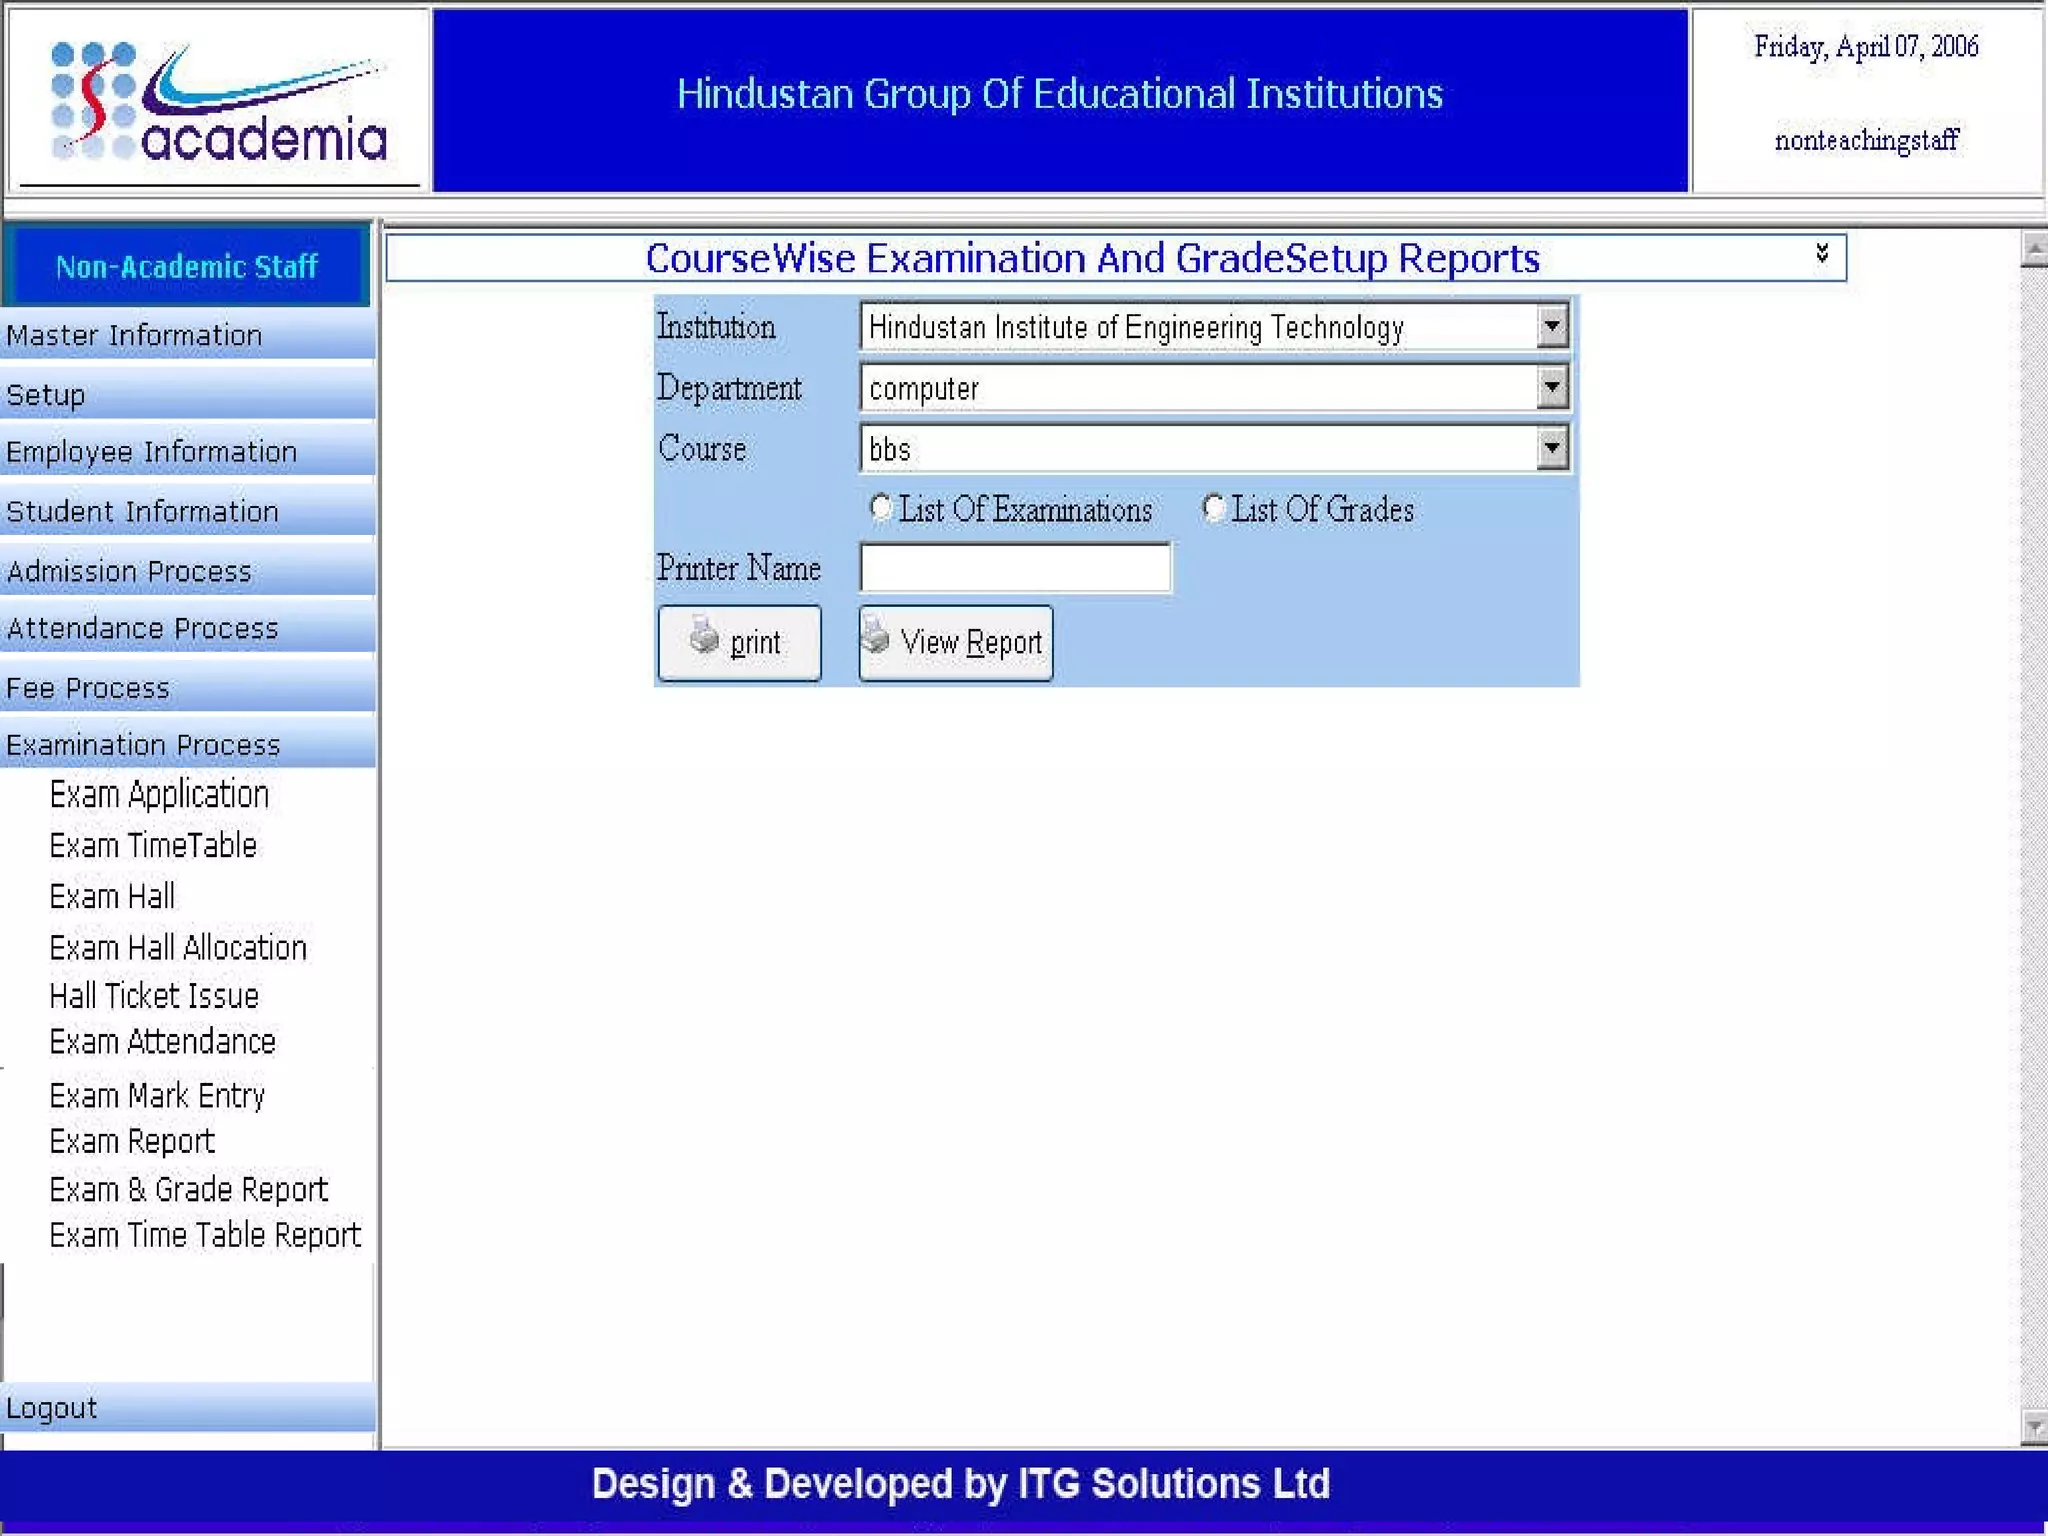
Task: Open the Exam Hall Allocation page
Action: [x=178, y=947]
